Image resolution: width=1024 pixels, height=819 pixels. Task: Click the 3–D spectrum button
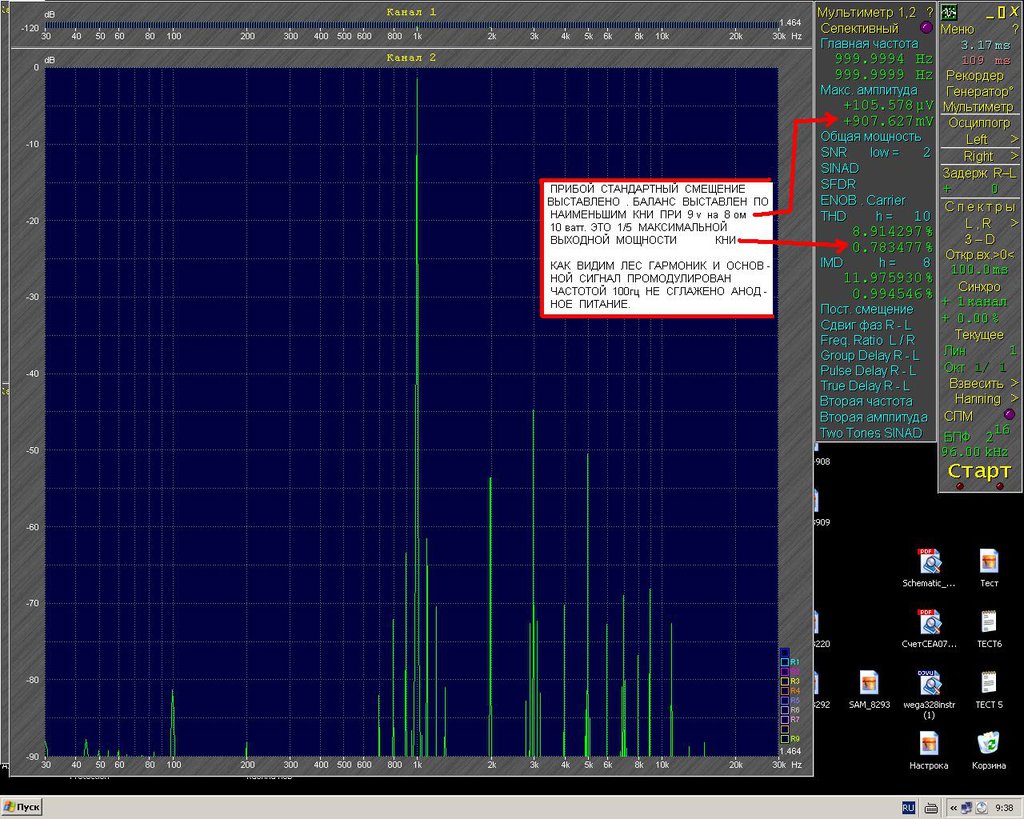click(980, 239)
